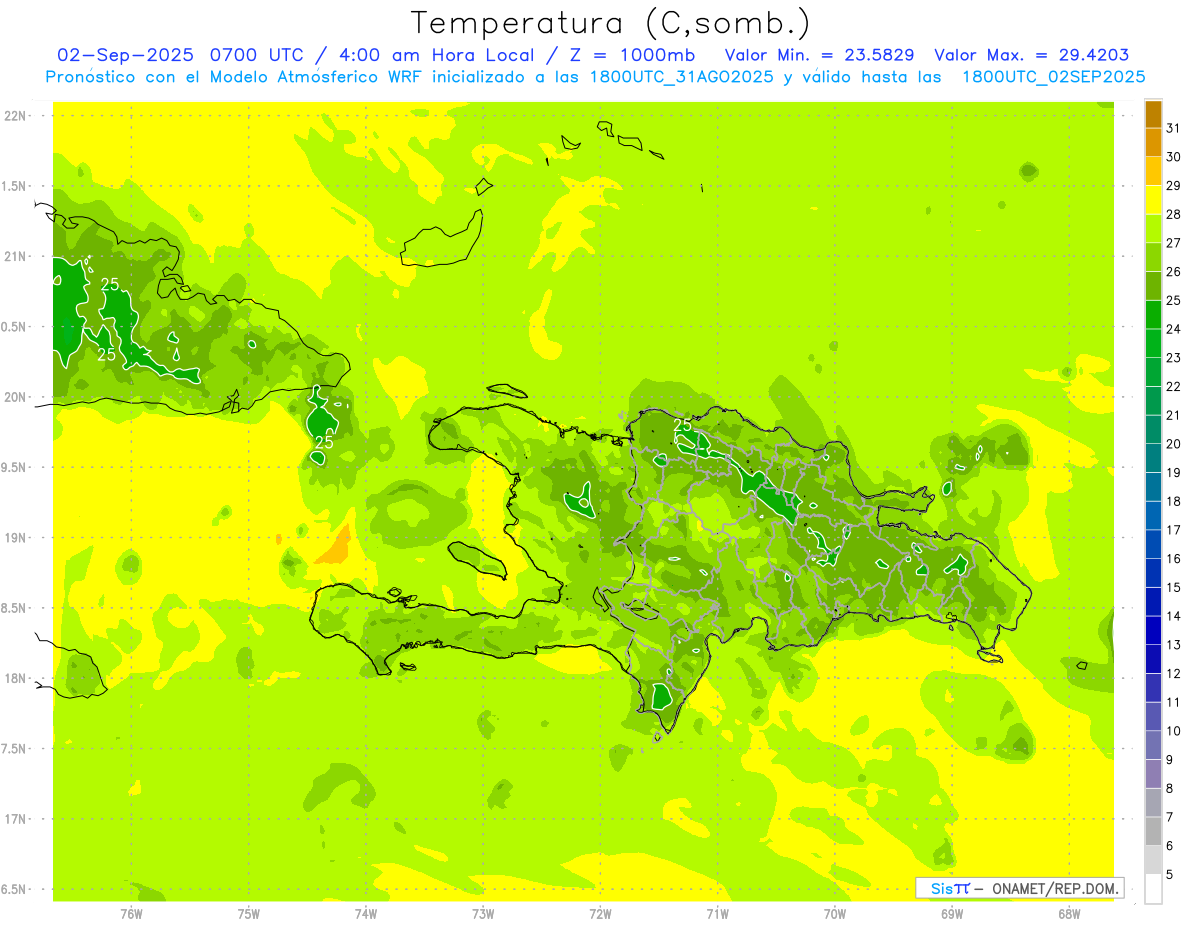Screen dimensions: 1200x927
Task: Click the purple legend band between 9 and 10
Action: coord(1153,745)
